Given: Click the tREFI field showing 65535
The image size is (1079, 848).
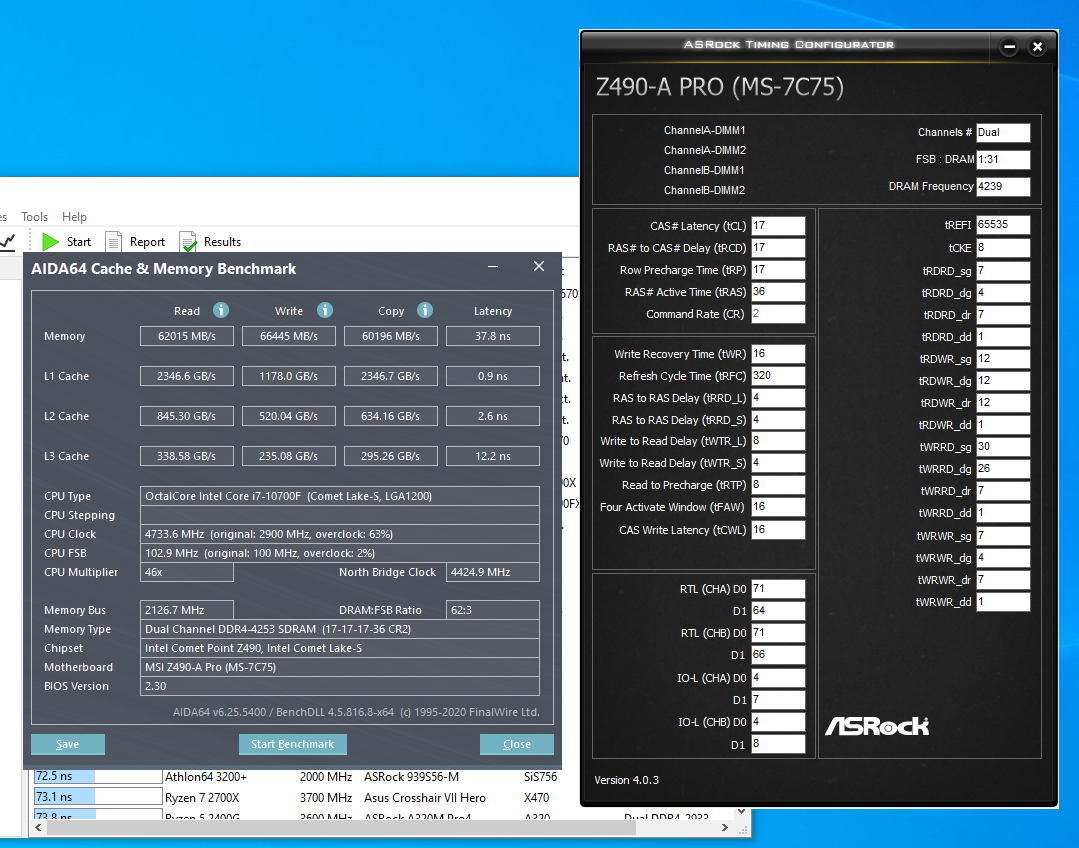Looking at the screenshot, I should point(1003,225).
